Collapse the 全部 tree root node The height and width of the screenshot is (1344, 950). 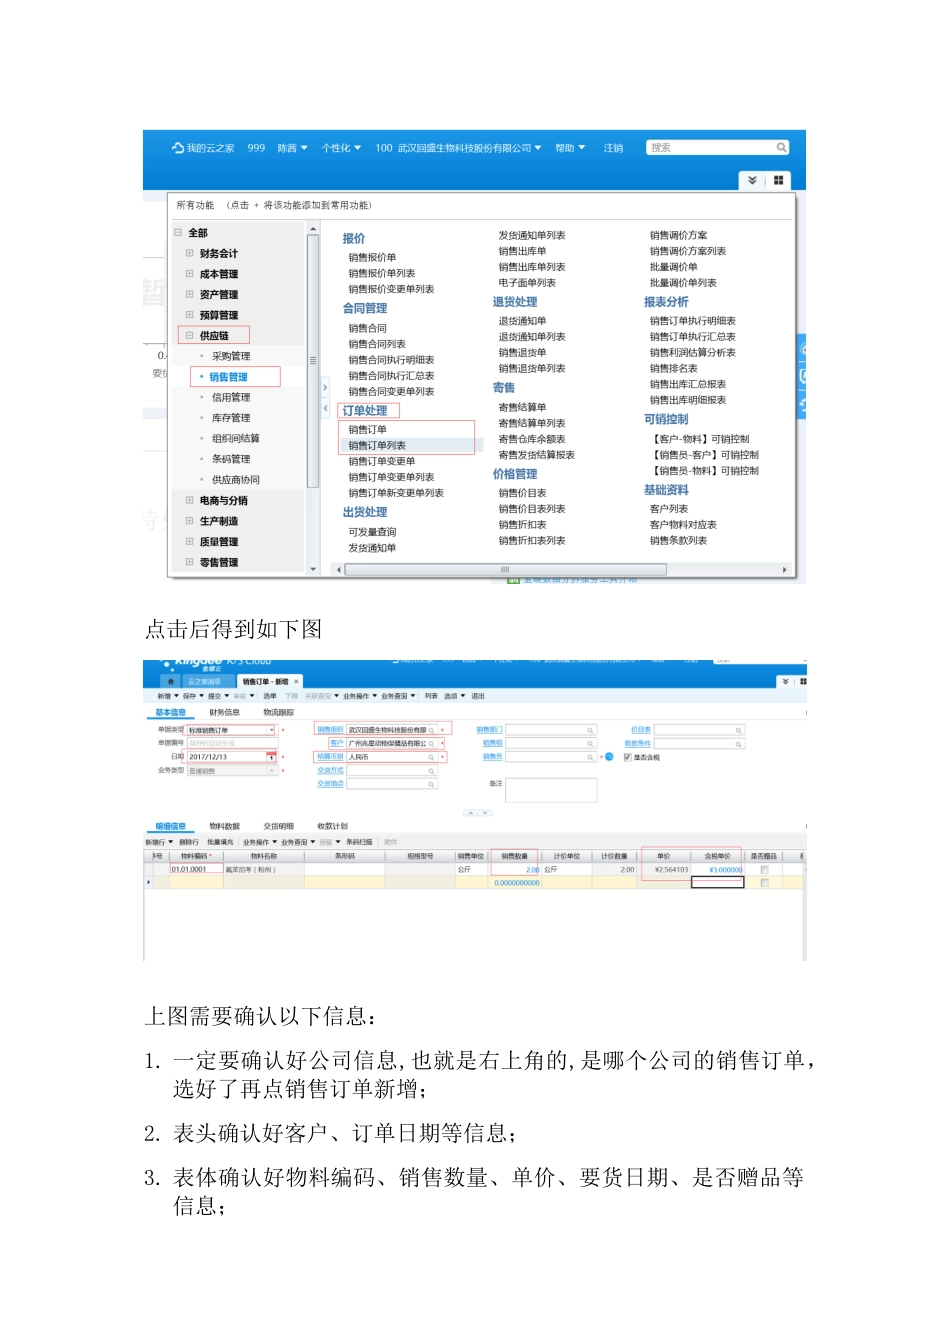[178, 233]
